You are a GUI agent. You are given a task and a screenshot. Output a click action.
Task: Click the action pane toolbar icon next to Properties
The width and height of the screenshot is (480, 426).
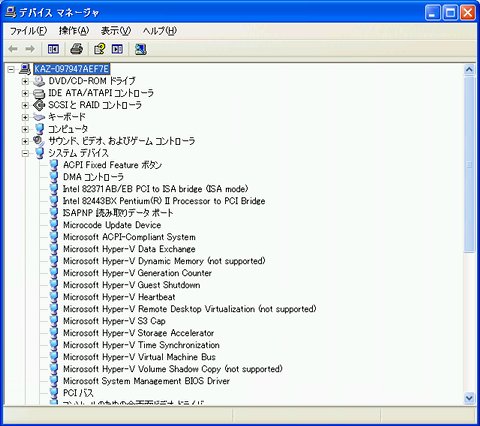(x=117, y=49)
